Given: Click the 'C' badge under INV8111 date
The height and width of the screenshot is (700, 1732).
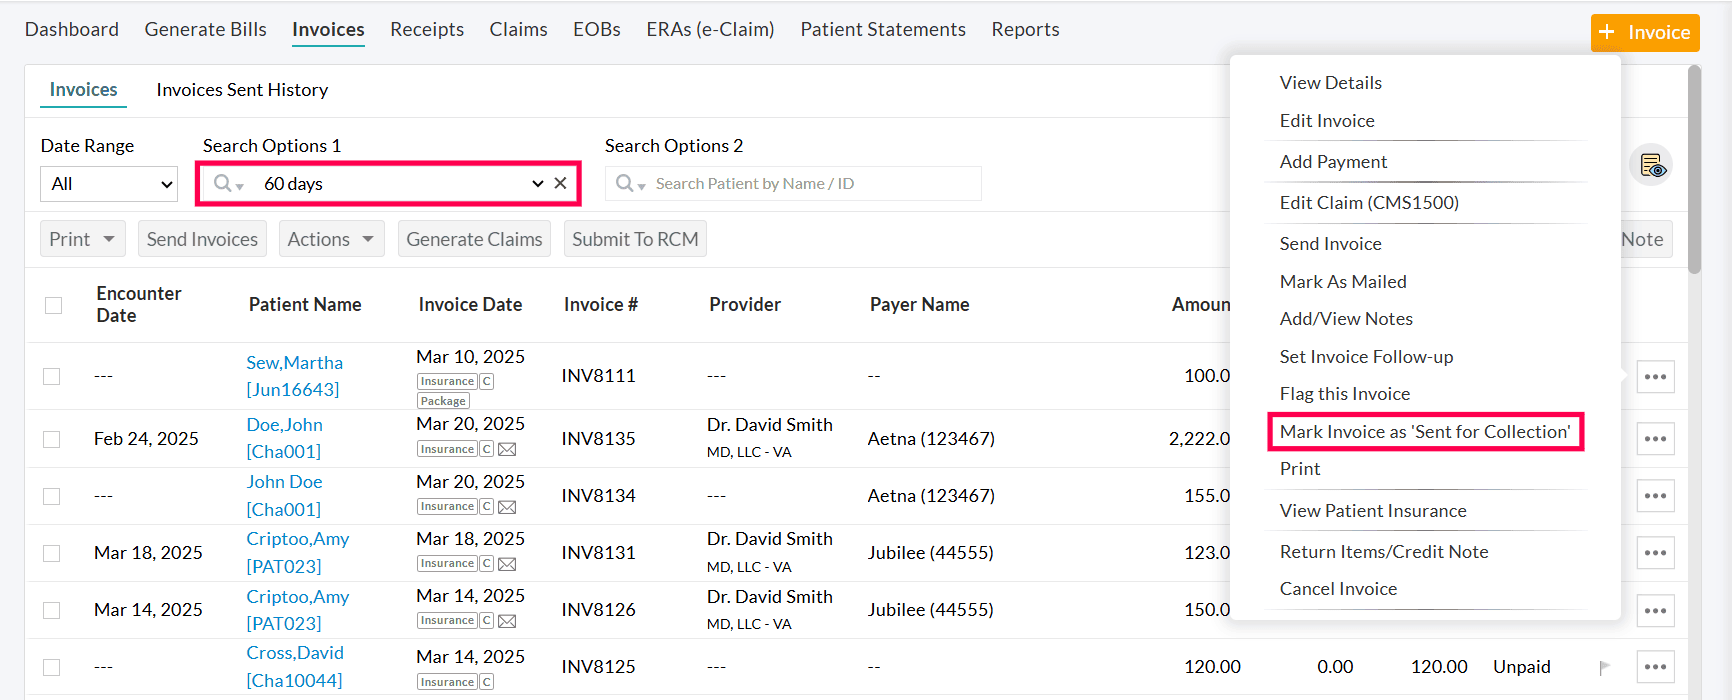Looking at the screenshot, I should 486,381.
